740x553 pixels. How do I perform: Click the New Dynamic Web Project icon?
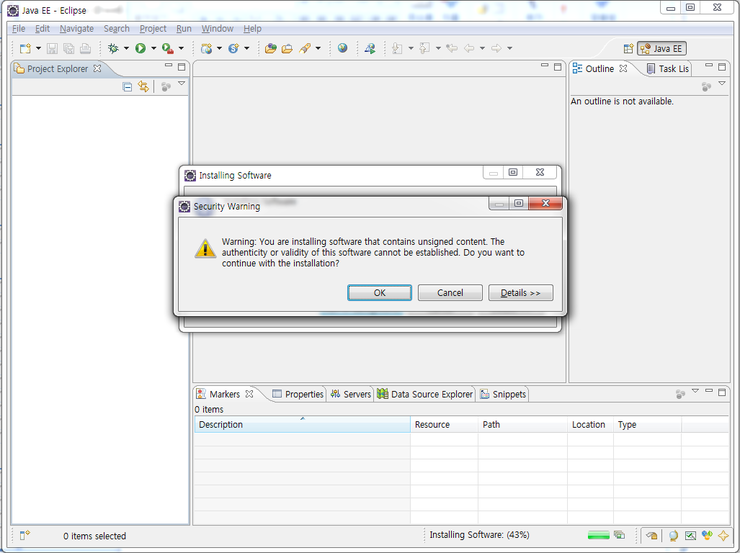coord(206,48)
